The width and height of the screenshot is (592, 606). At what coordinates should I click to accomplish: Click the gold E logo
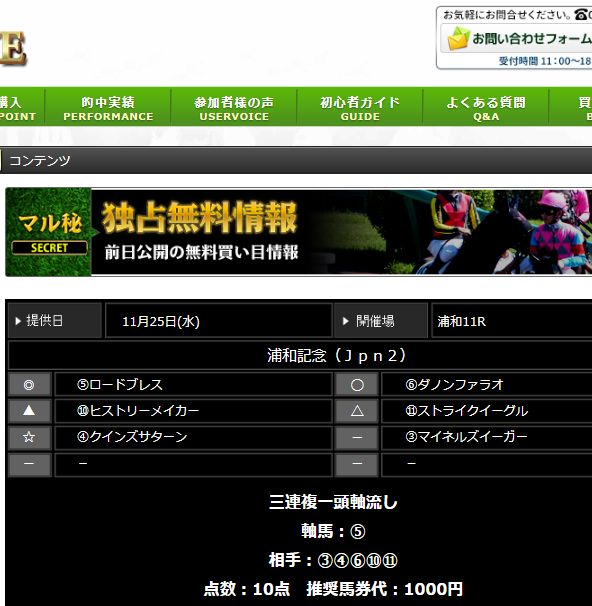click(x=13, y=48)
